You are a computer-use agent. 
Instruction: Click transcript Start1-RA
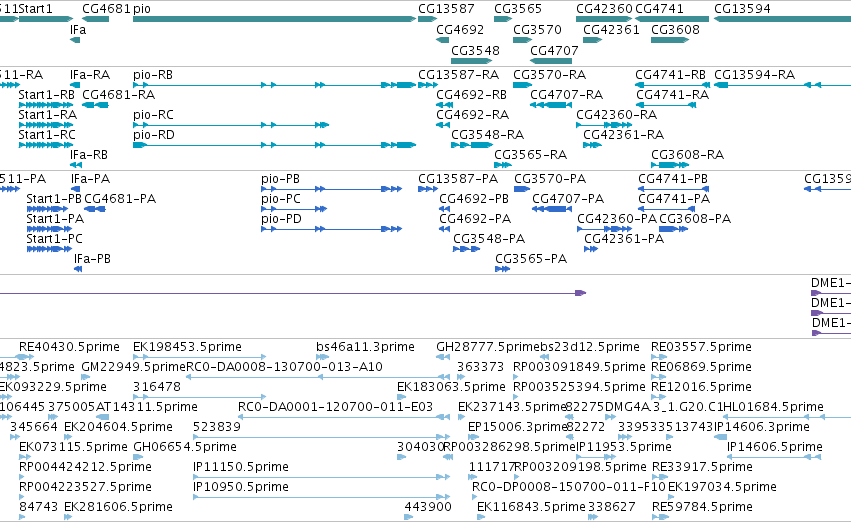46,125
